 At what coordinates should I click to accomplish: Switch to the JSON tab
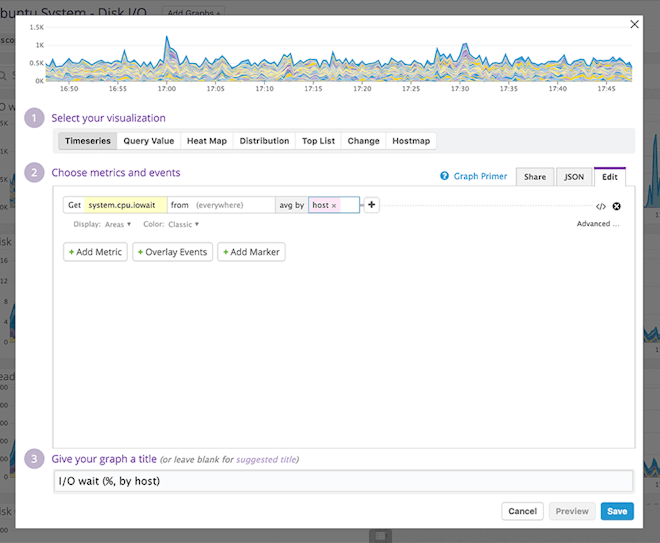[x=574, y=177]
